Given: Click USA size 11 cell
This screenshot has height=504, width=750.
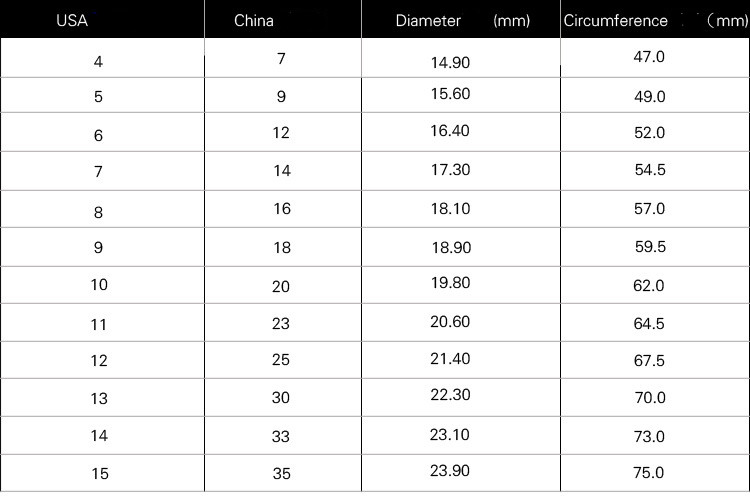Looking at the screenshot, I should pyautogui.click(x=98, y=324).
